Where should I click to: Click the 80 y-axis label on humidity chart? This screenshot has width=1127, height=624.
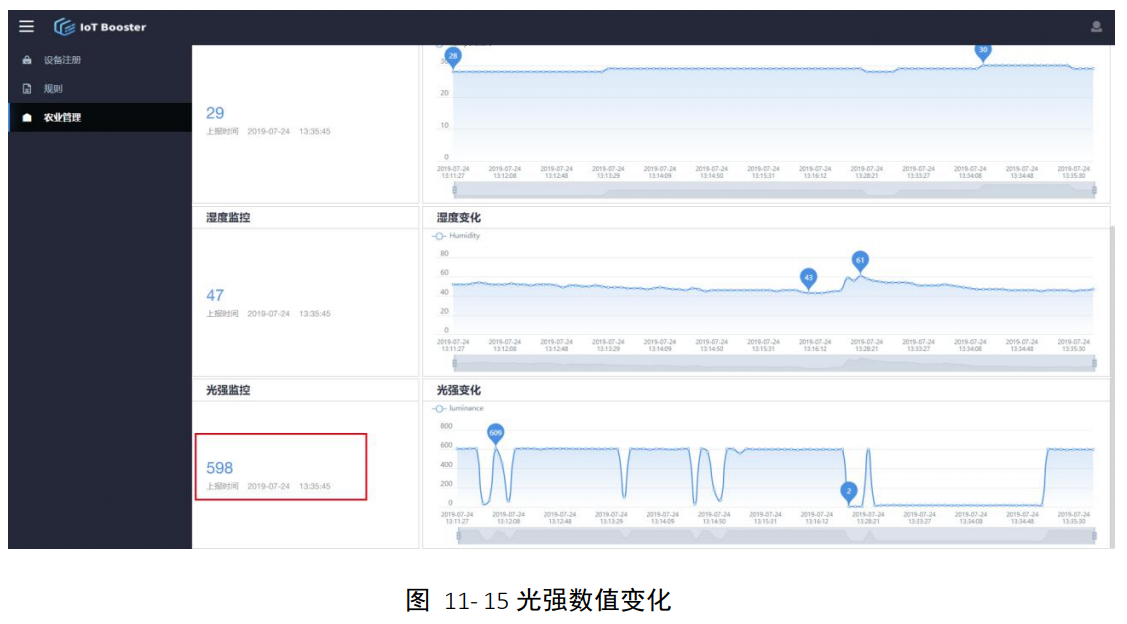(x=444, y=254)
